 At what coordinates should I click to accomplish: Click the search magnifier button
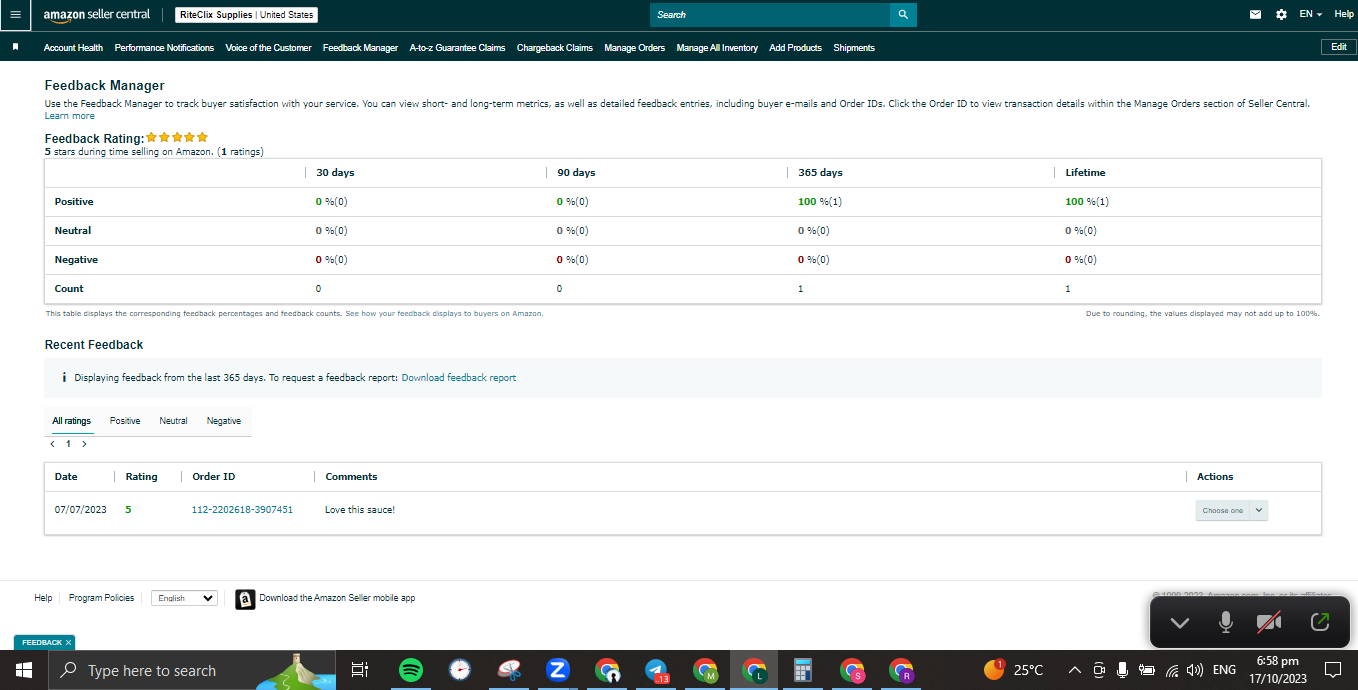pos(903,15)
